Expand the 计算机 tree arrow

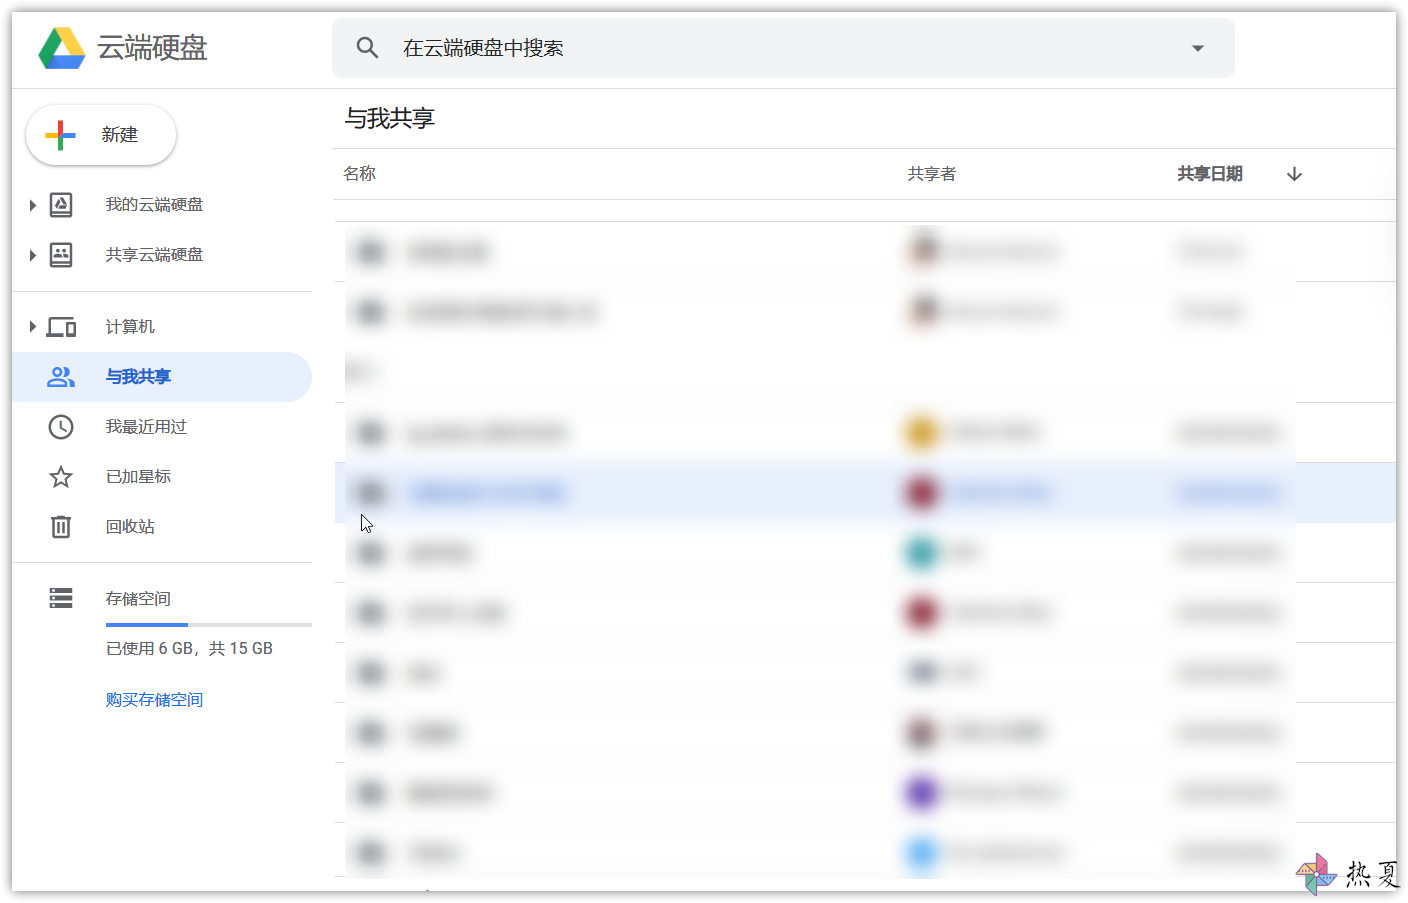[x=32, y=327]
